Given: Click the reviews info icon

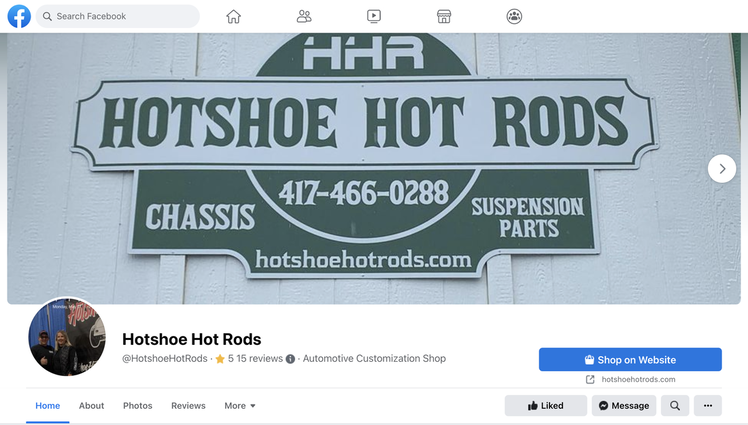Looking at the screenshot, I should click(x=290, y=359).
